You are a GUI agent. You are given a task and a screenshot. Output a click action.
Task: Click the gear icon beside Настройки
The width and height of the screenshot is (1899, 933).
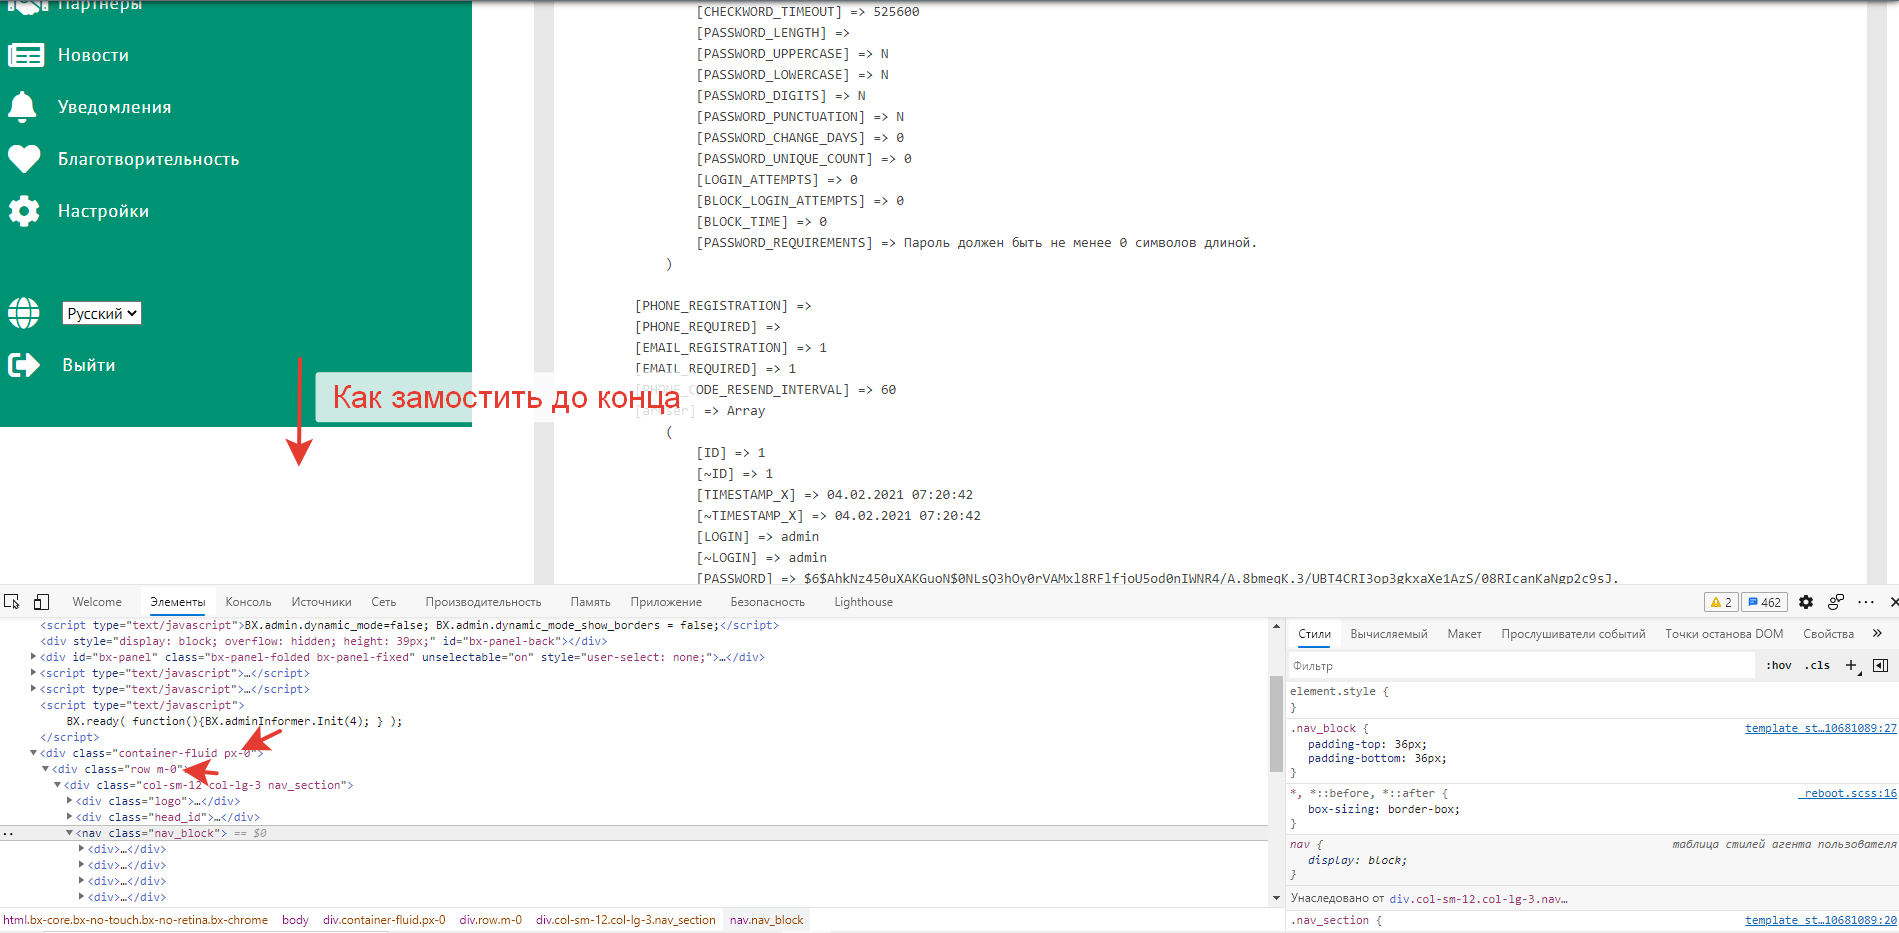point(24,211)
